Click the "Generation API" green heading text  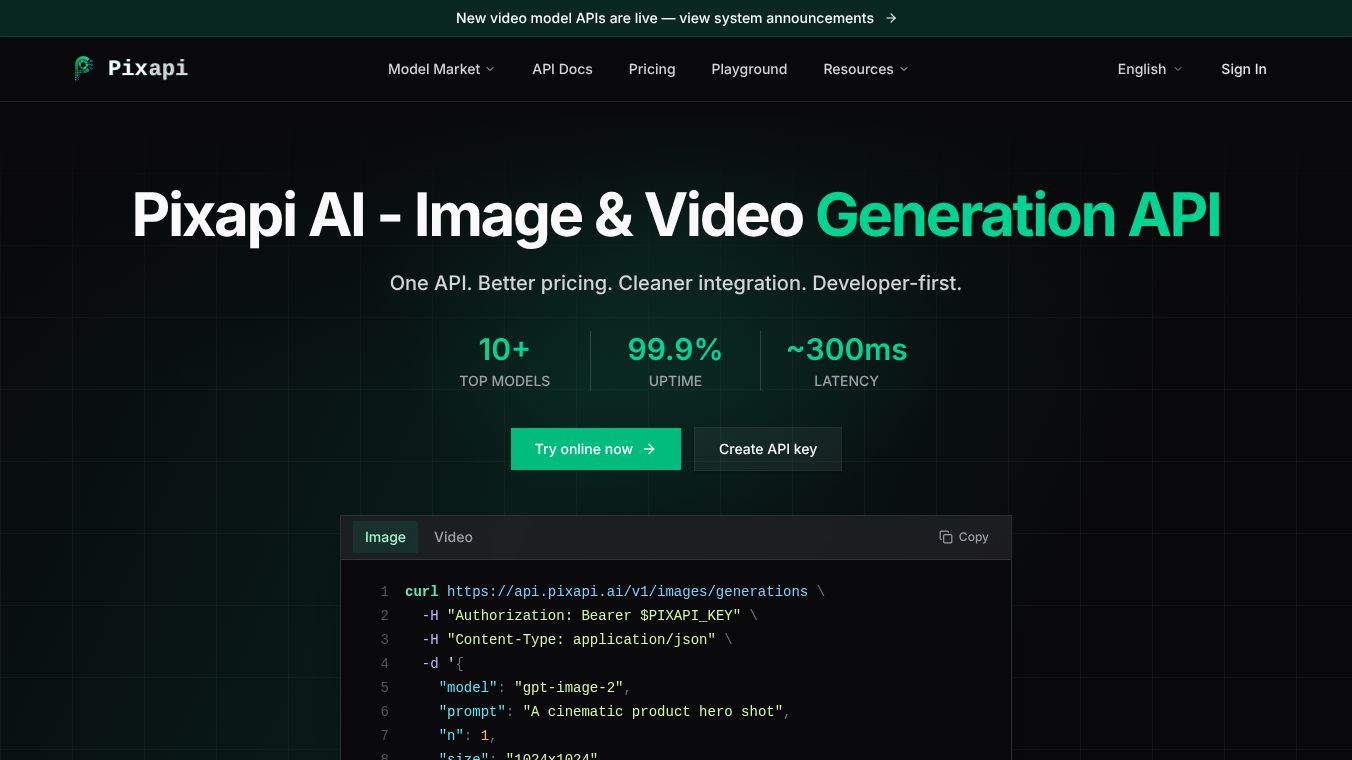point(1018,215)
